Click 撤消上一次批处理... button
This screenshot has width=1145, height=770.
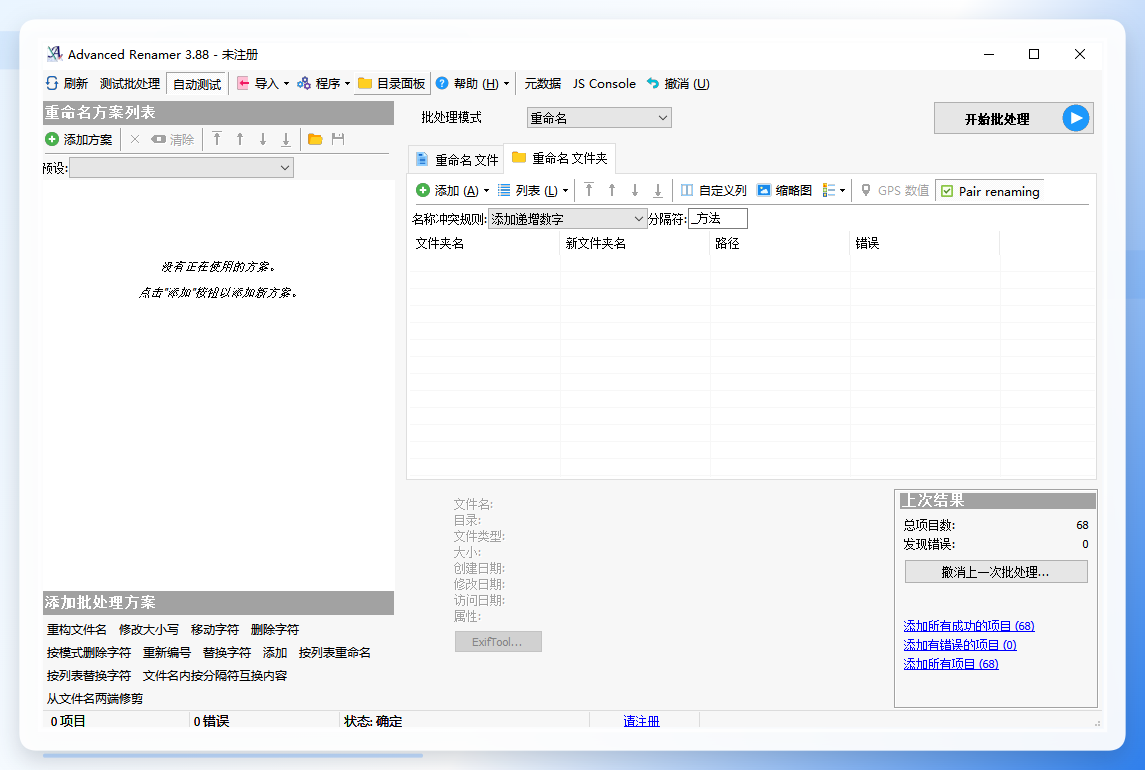[x=996, y=572]
